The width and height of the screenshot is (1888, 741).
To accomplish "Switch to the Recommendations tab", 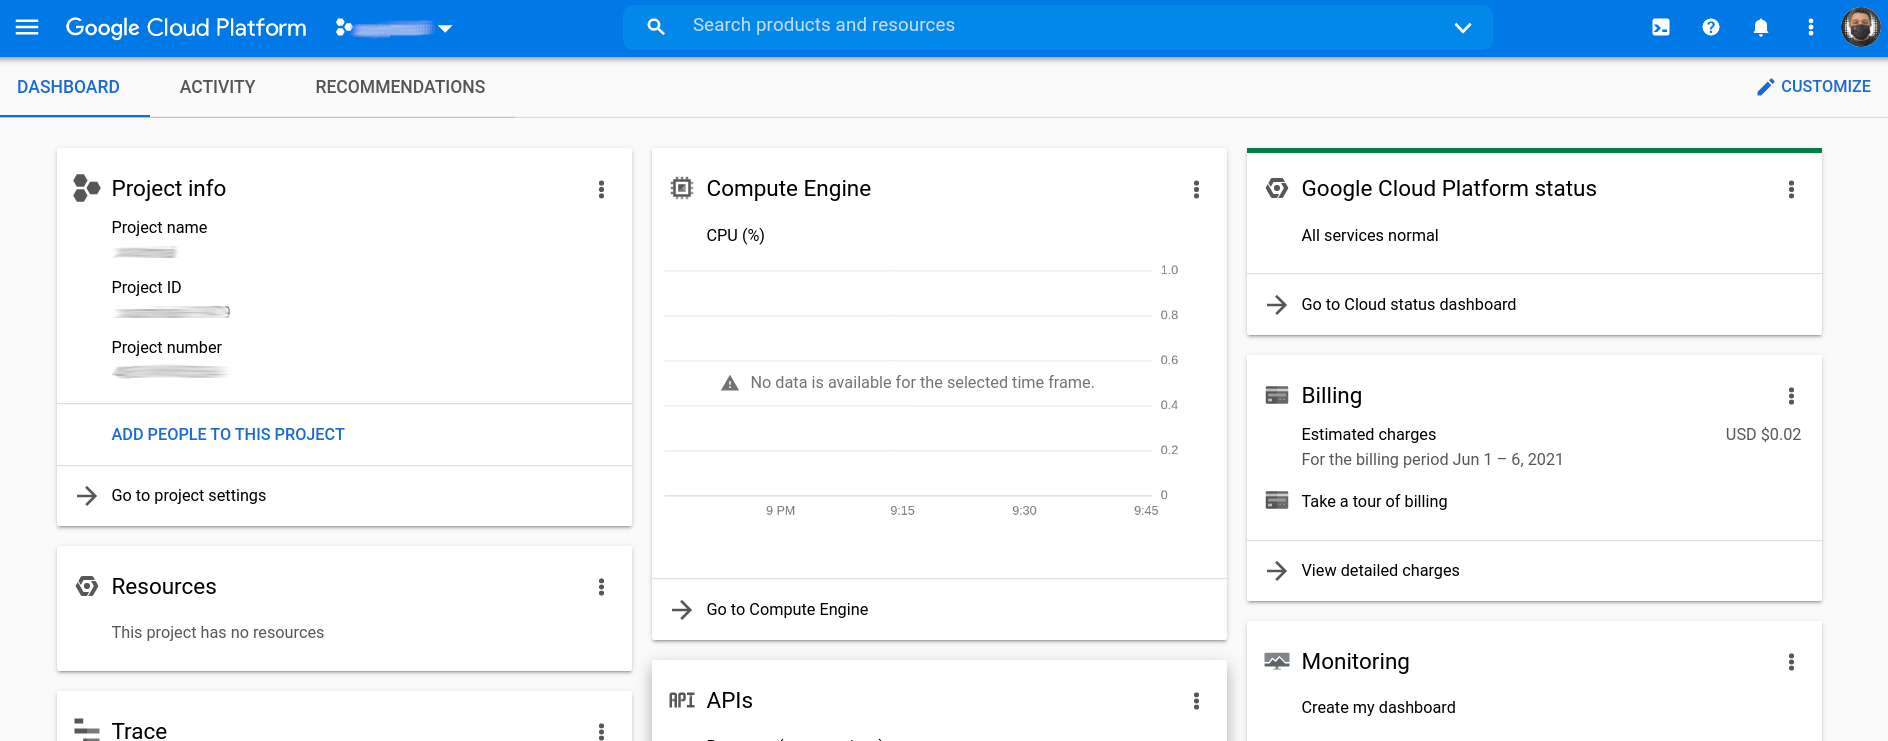I will tap(400, 87).
